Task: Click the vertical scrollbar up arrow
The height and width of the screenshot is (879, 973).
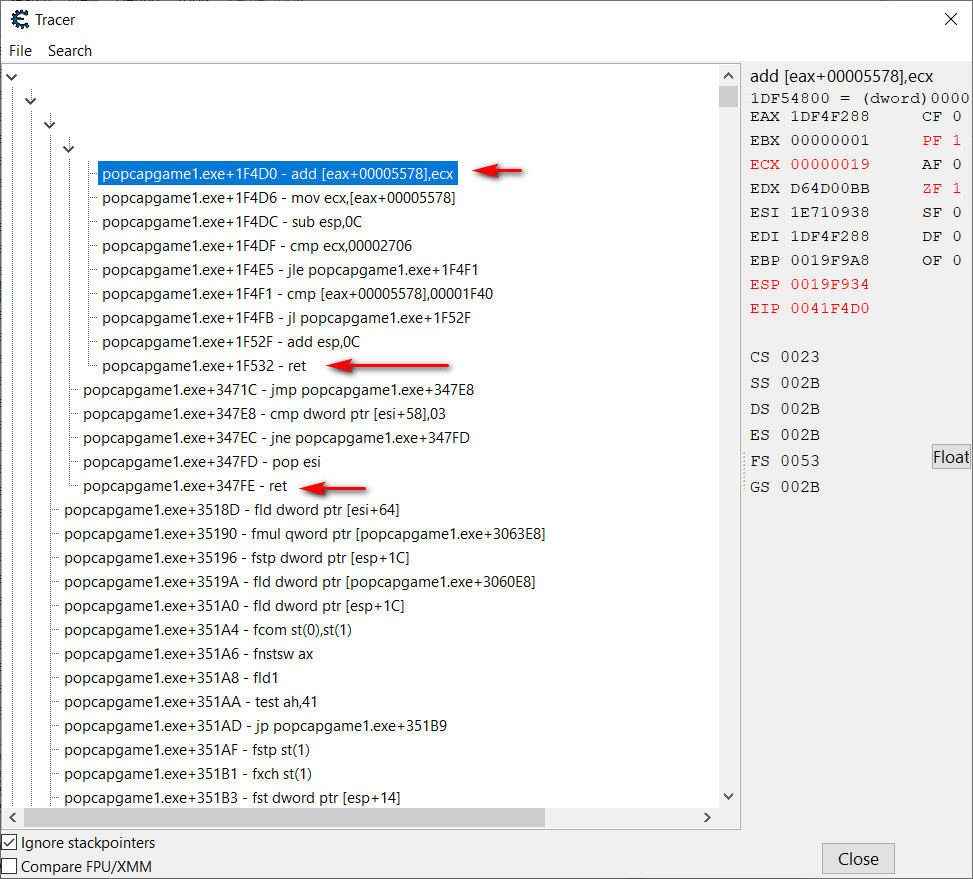Action: click(729, 76)
